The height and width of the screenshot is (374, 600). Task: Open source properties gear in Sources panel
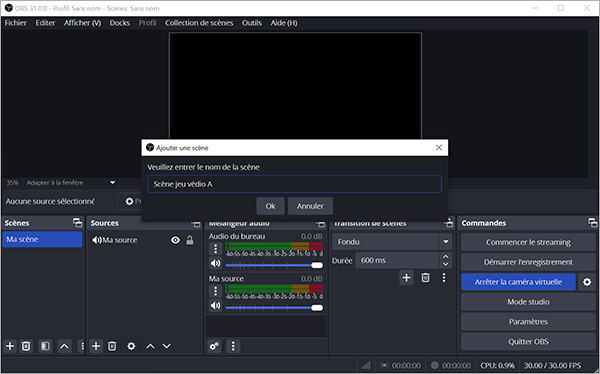131,346
